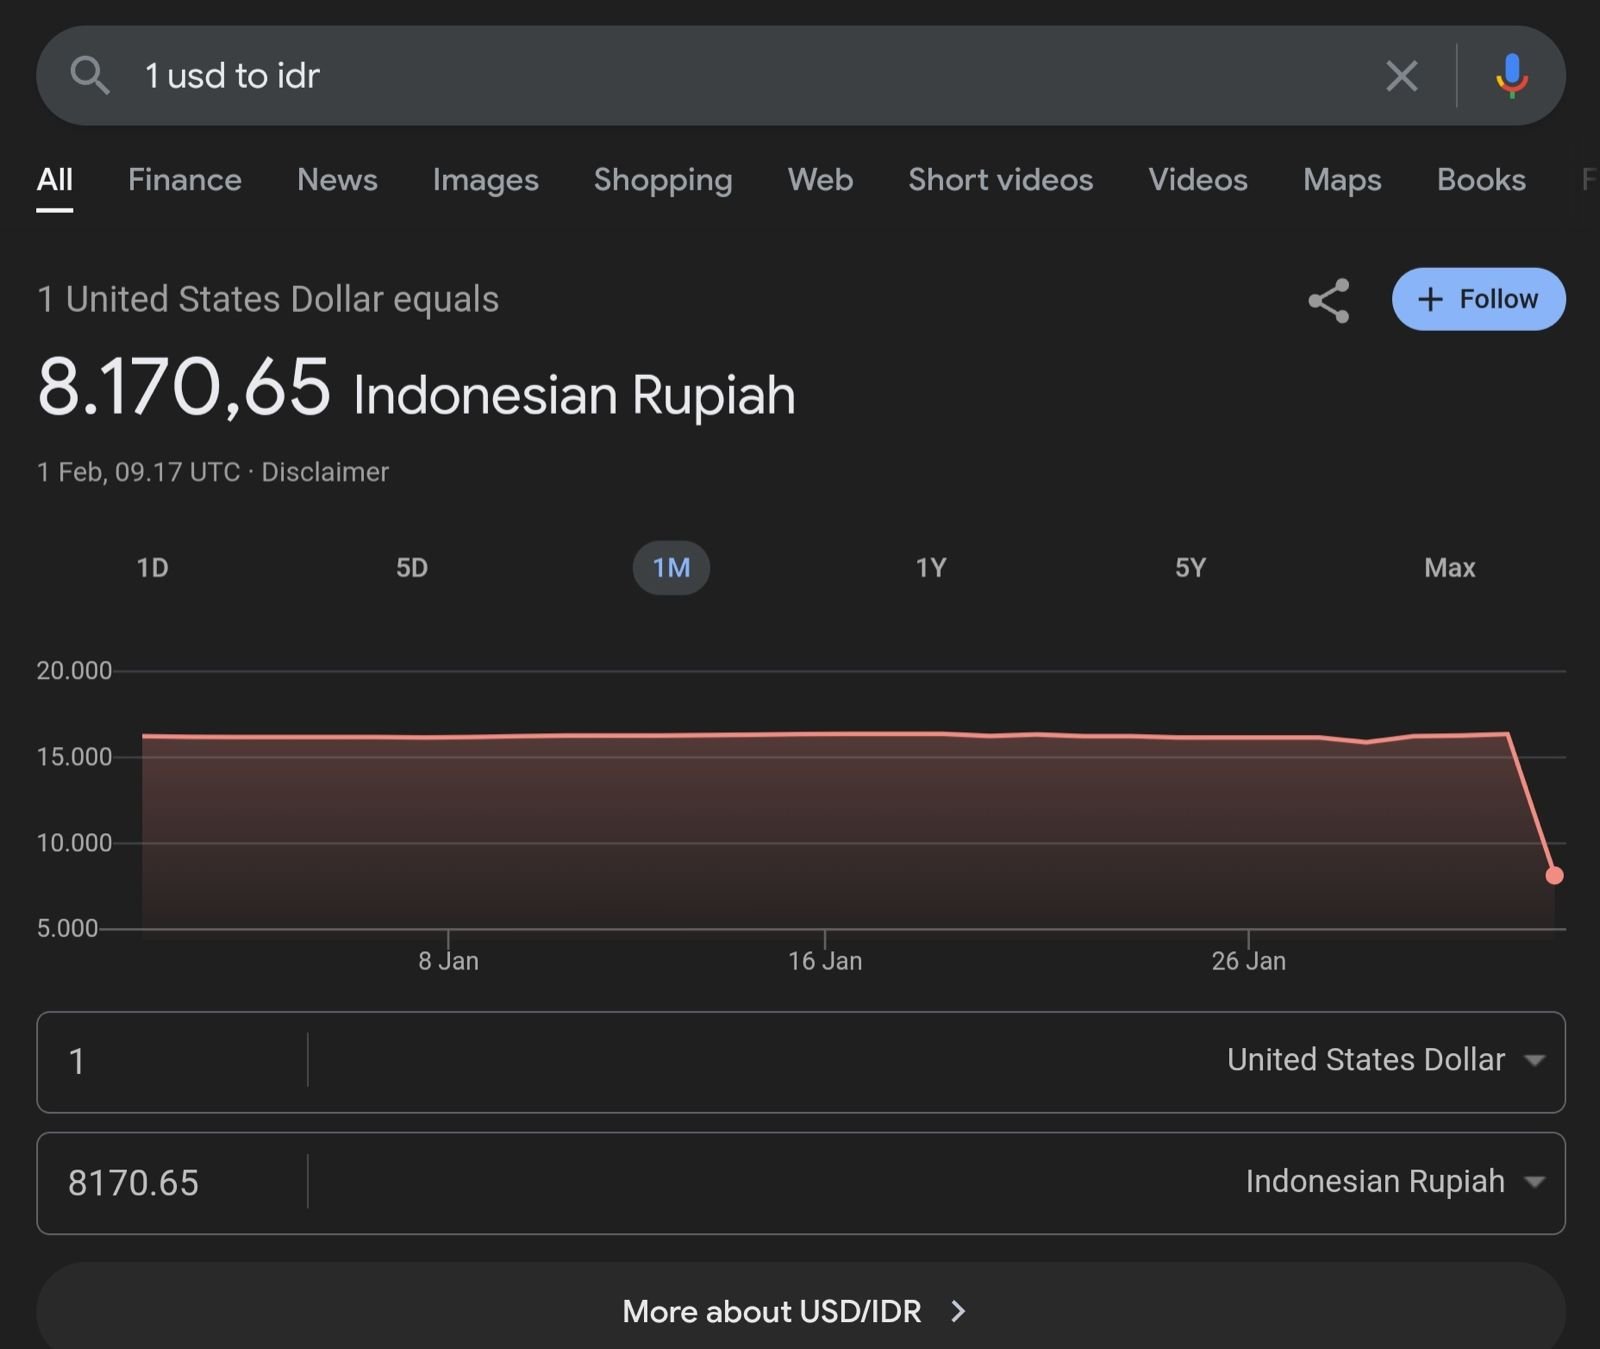This screenshot has height=1349, width=1600.
Task: Follow the USD/IDR exchange rate
Action: (1478, 299)
